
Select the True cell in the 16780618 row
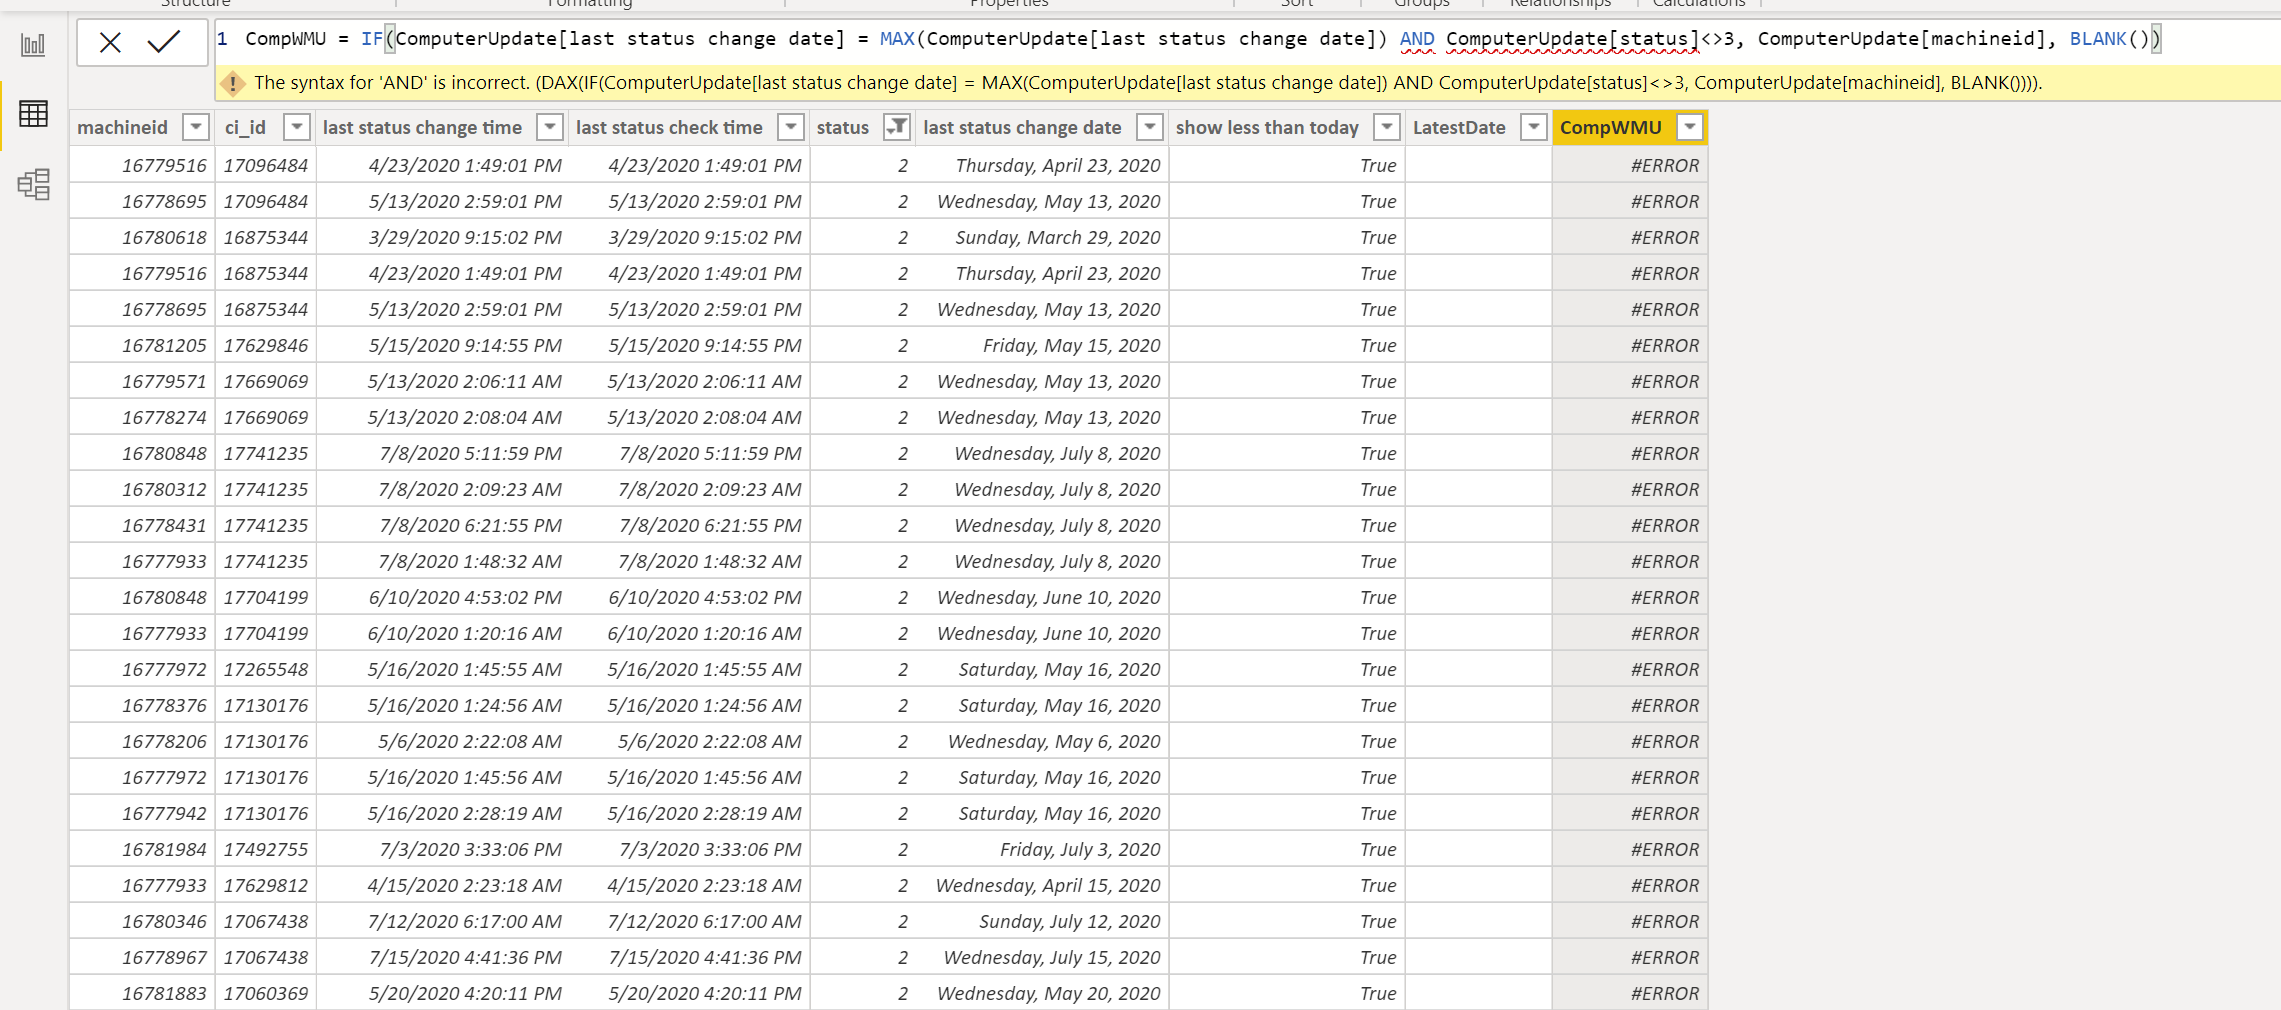[x=1287, y=237]
